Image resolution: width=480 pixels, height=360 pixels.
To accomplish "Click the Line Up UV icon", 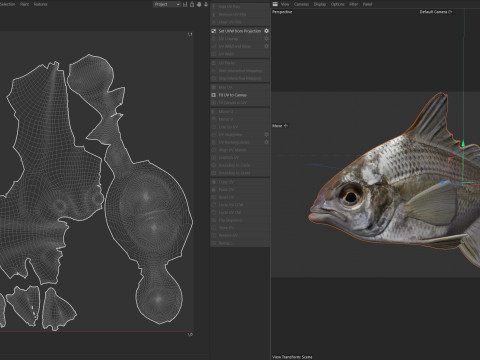I will click(x=214, y=127).
